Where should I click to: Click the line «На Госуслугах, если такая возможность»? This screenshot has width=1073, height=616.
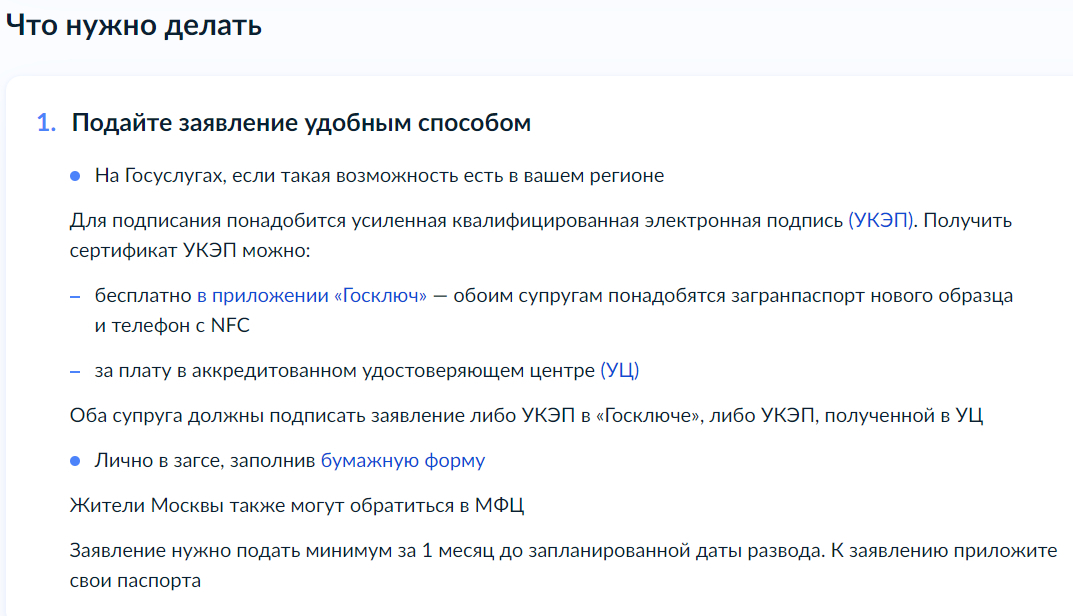379,176
